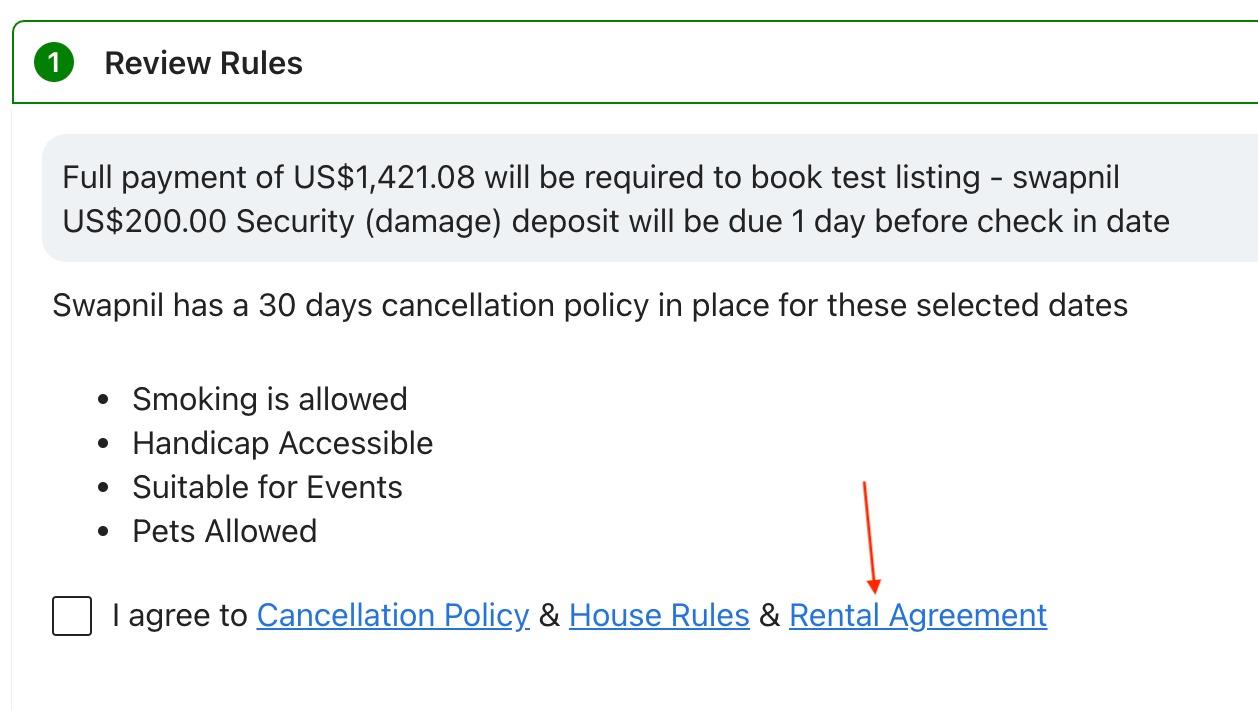
Task: Open the Cancellation Policy link
Action: pyautogui.click(x=393, y=615)
